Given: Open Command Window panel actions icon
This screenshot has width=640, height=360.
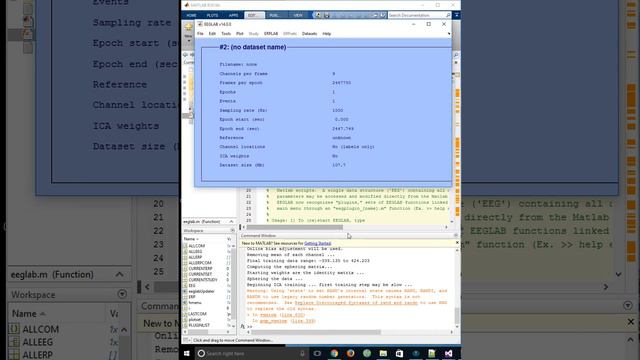Looking at the screenshot, I should 456,236.
